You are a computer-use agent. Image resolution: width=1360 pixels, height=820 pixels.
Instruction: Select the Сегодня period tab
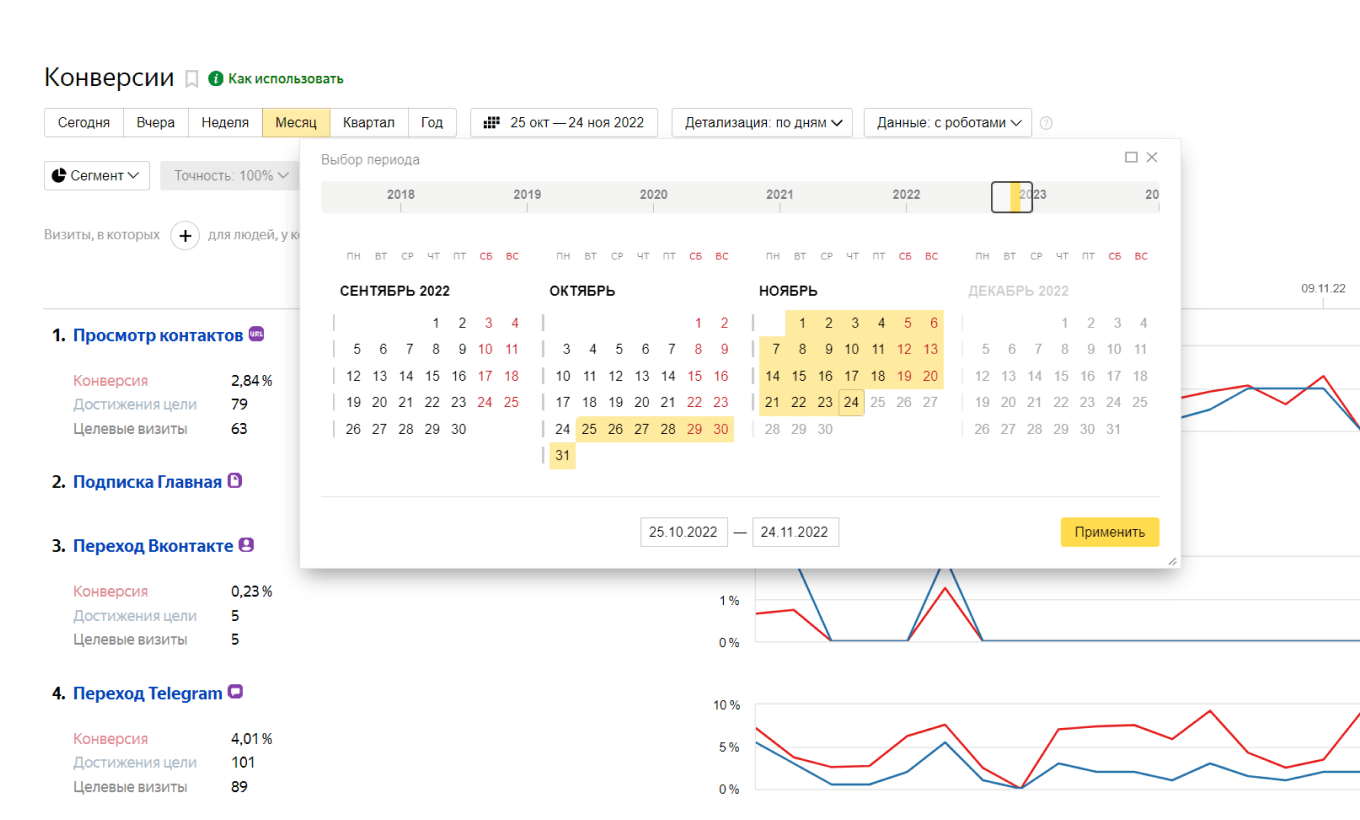pyautogui.click(x=84, y=123)
